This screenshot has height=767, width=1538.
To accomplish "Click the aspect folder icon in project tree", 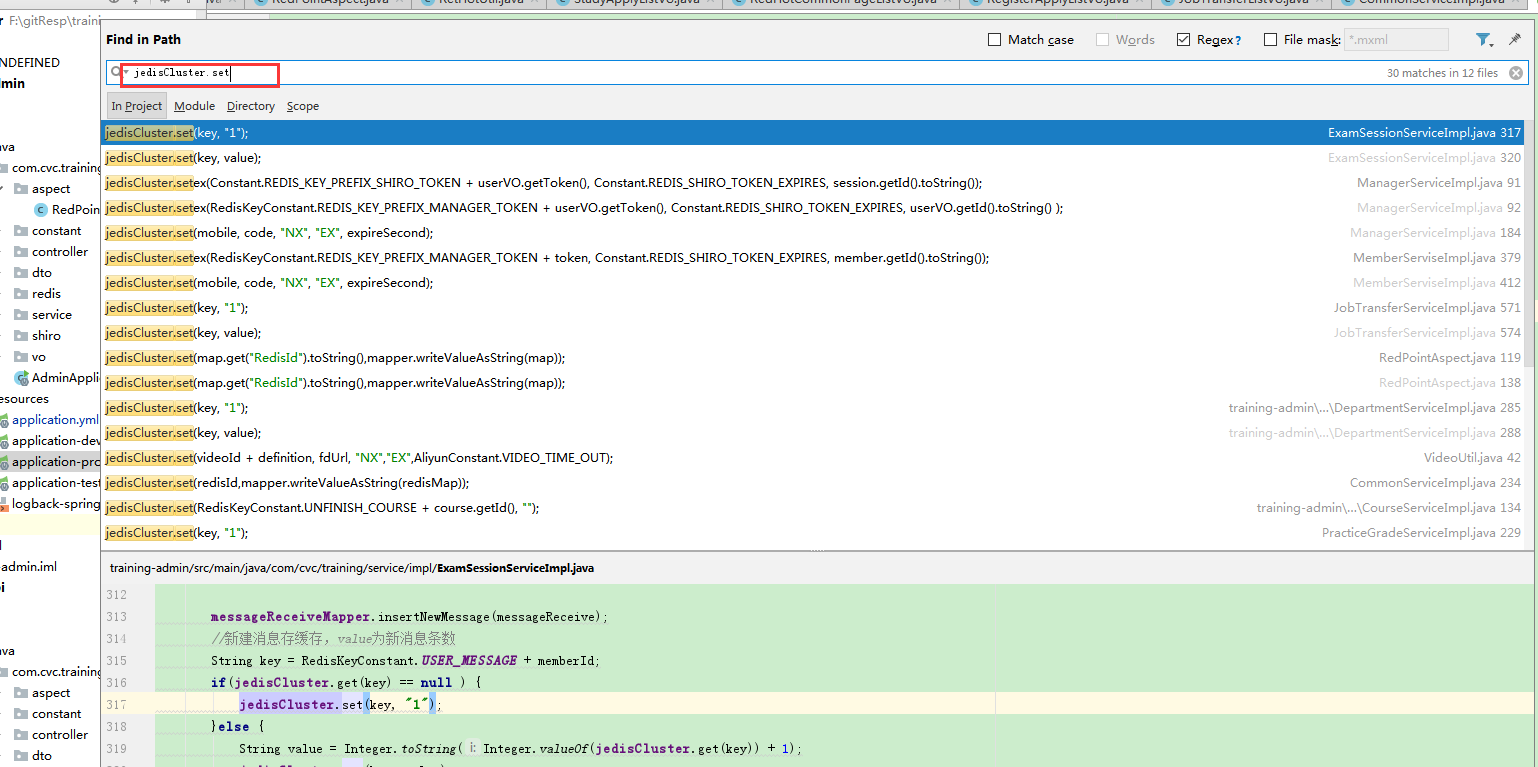I will 23,188.
